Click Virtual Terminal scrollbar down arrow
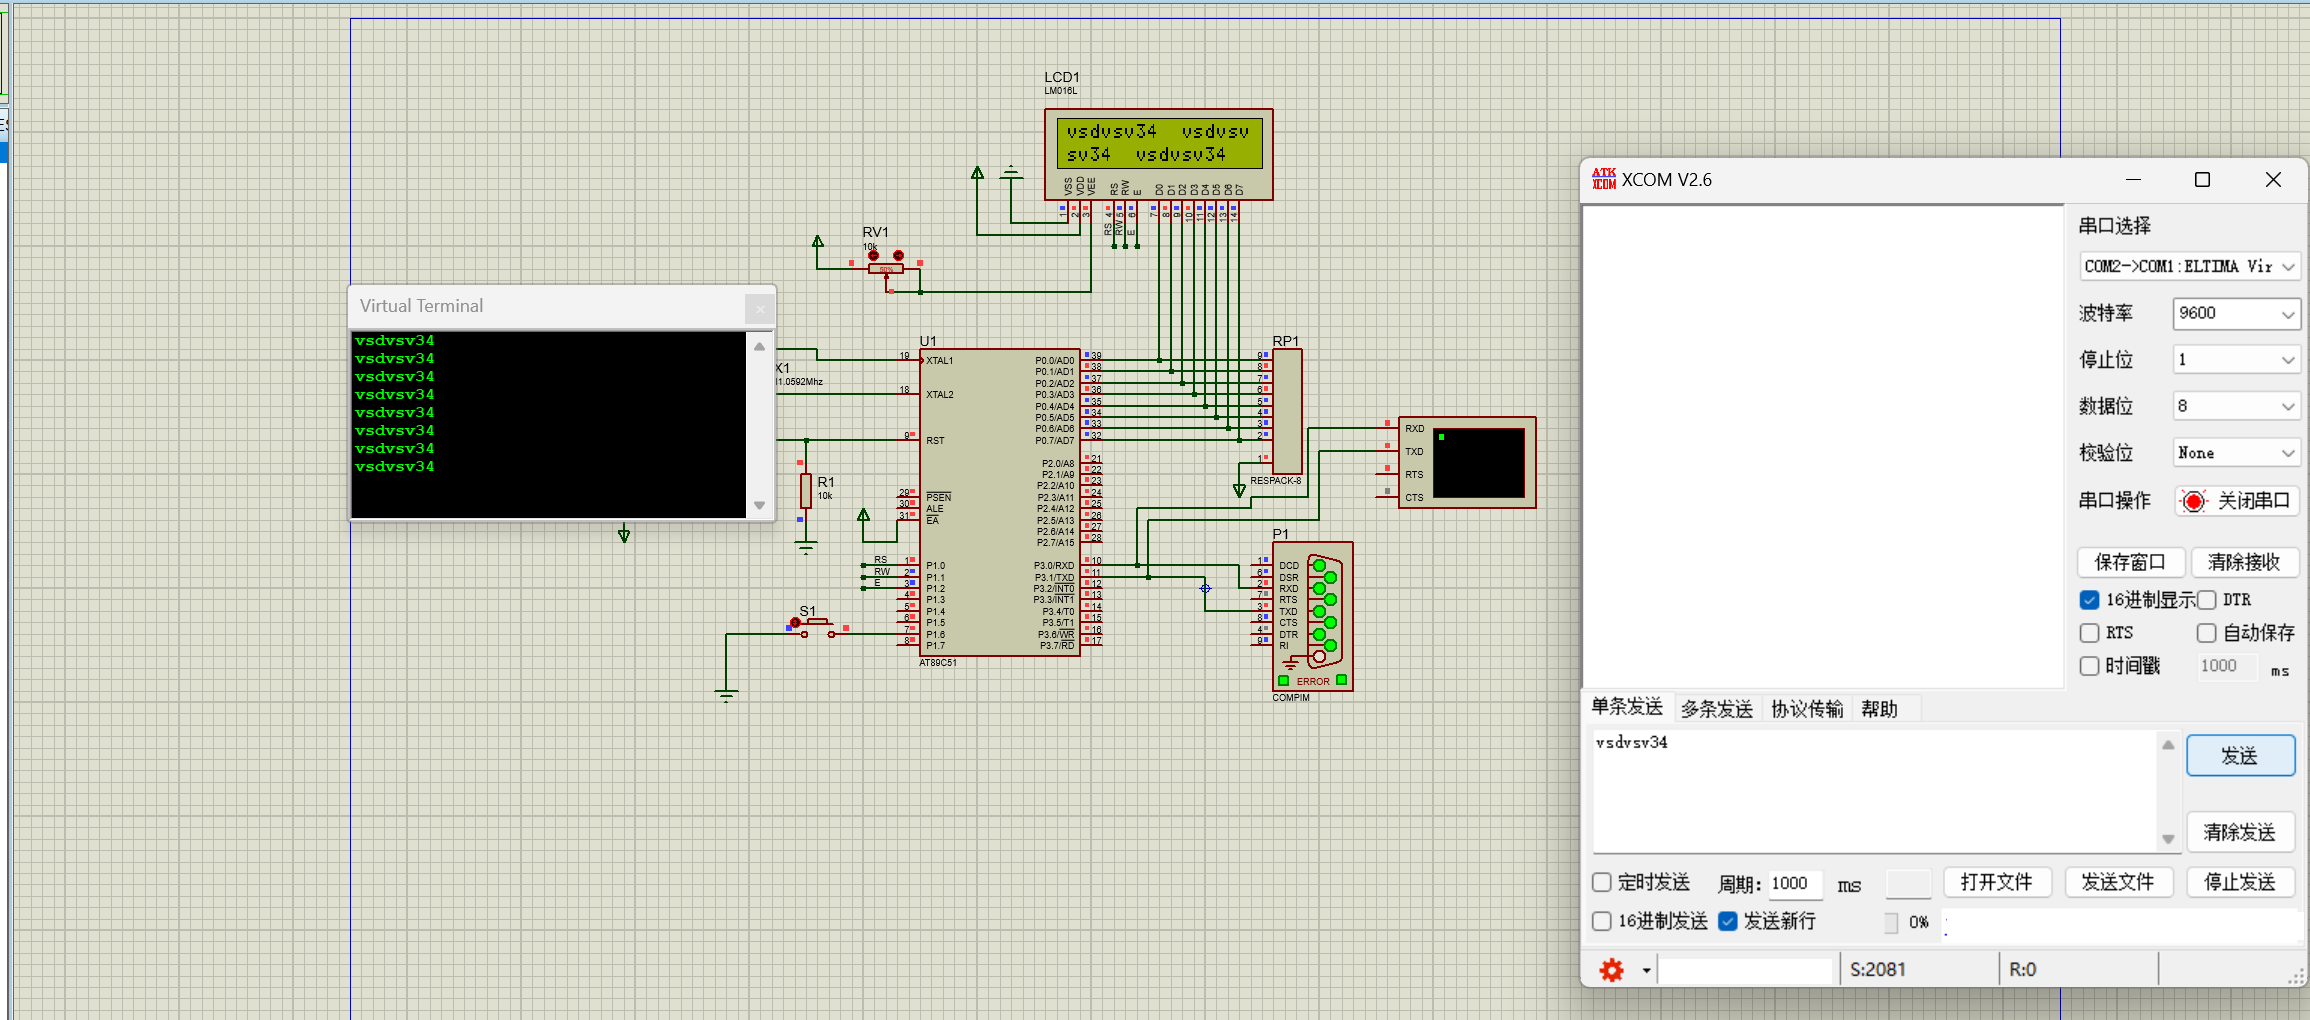The height and width of the screenshot is (1020, 2310). (759, 505)
